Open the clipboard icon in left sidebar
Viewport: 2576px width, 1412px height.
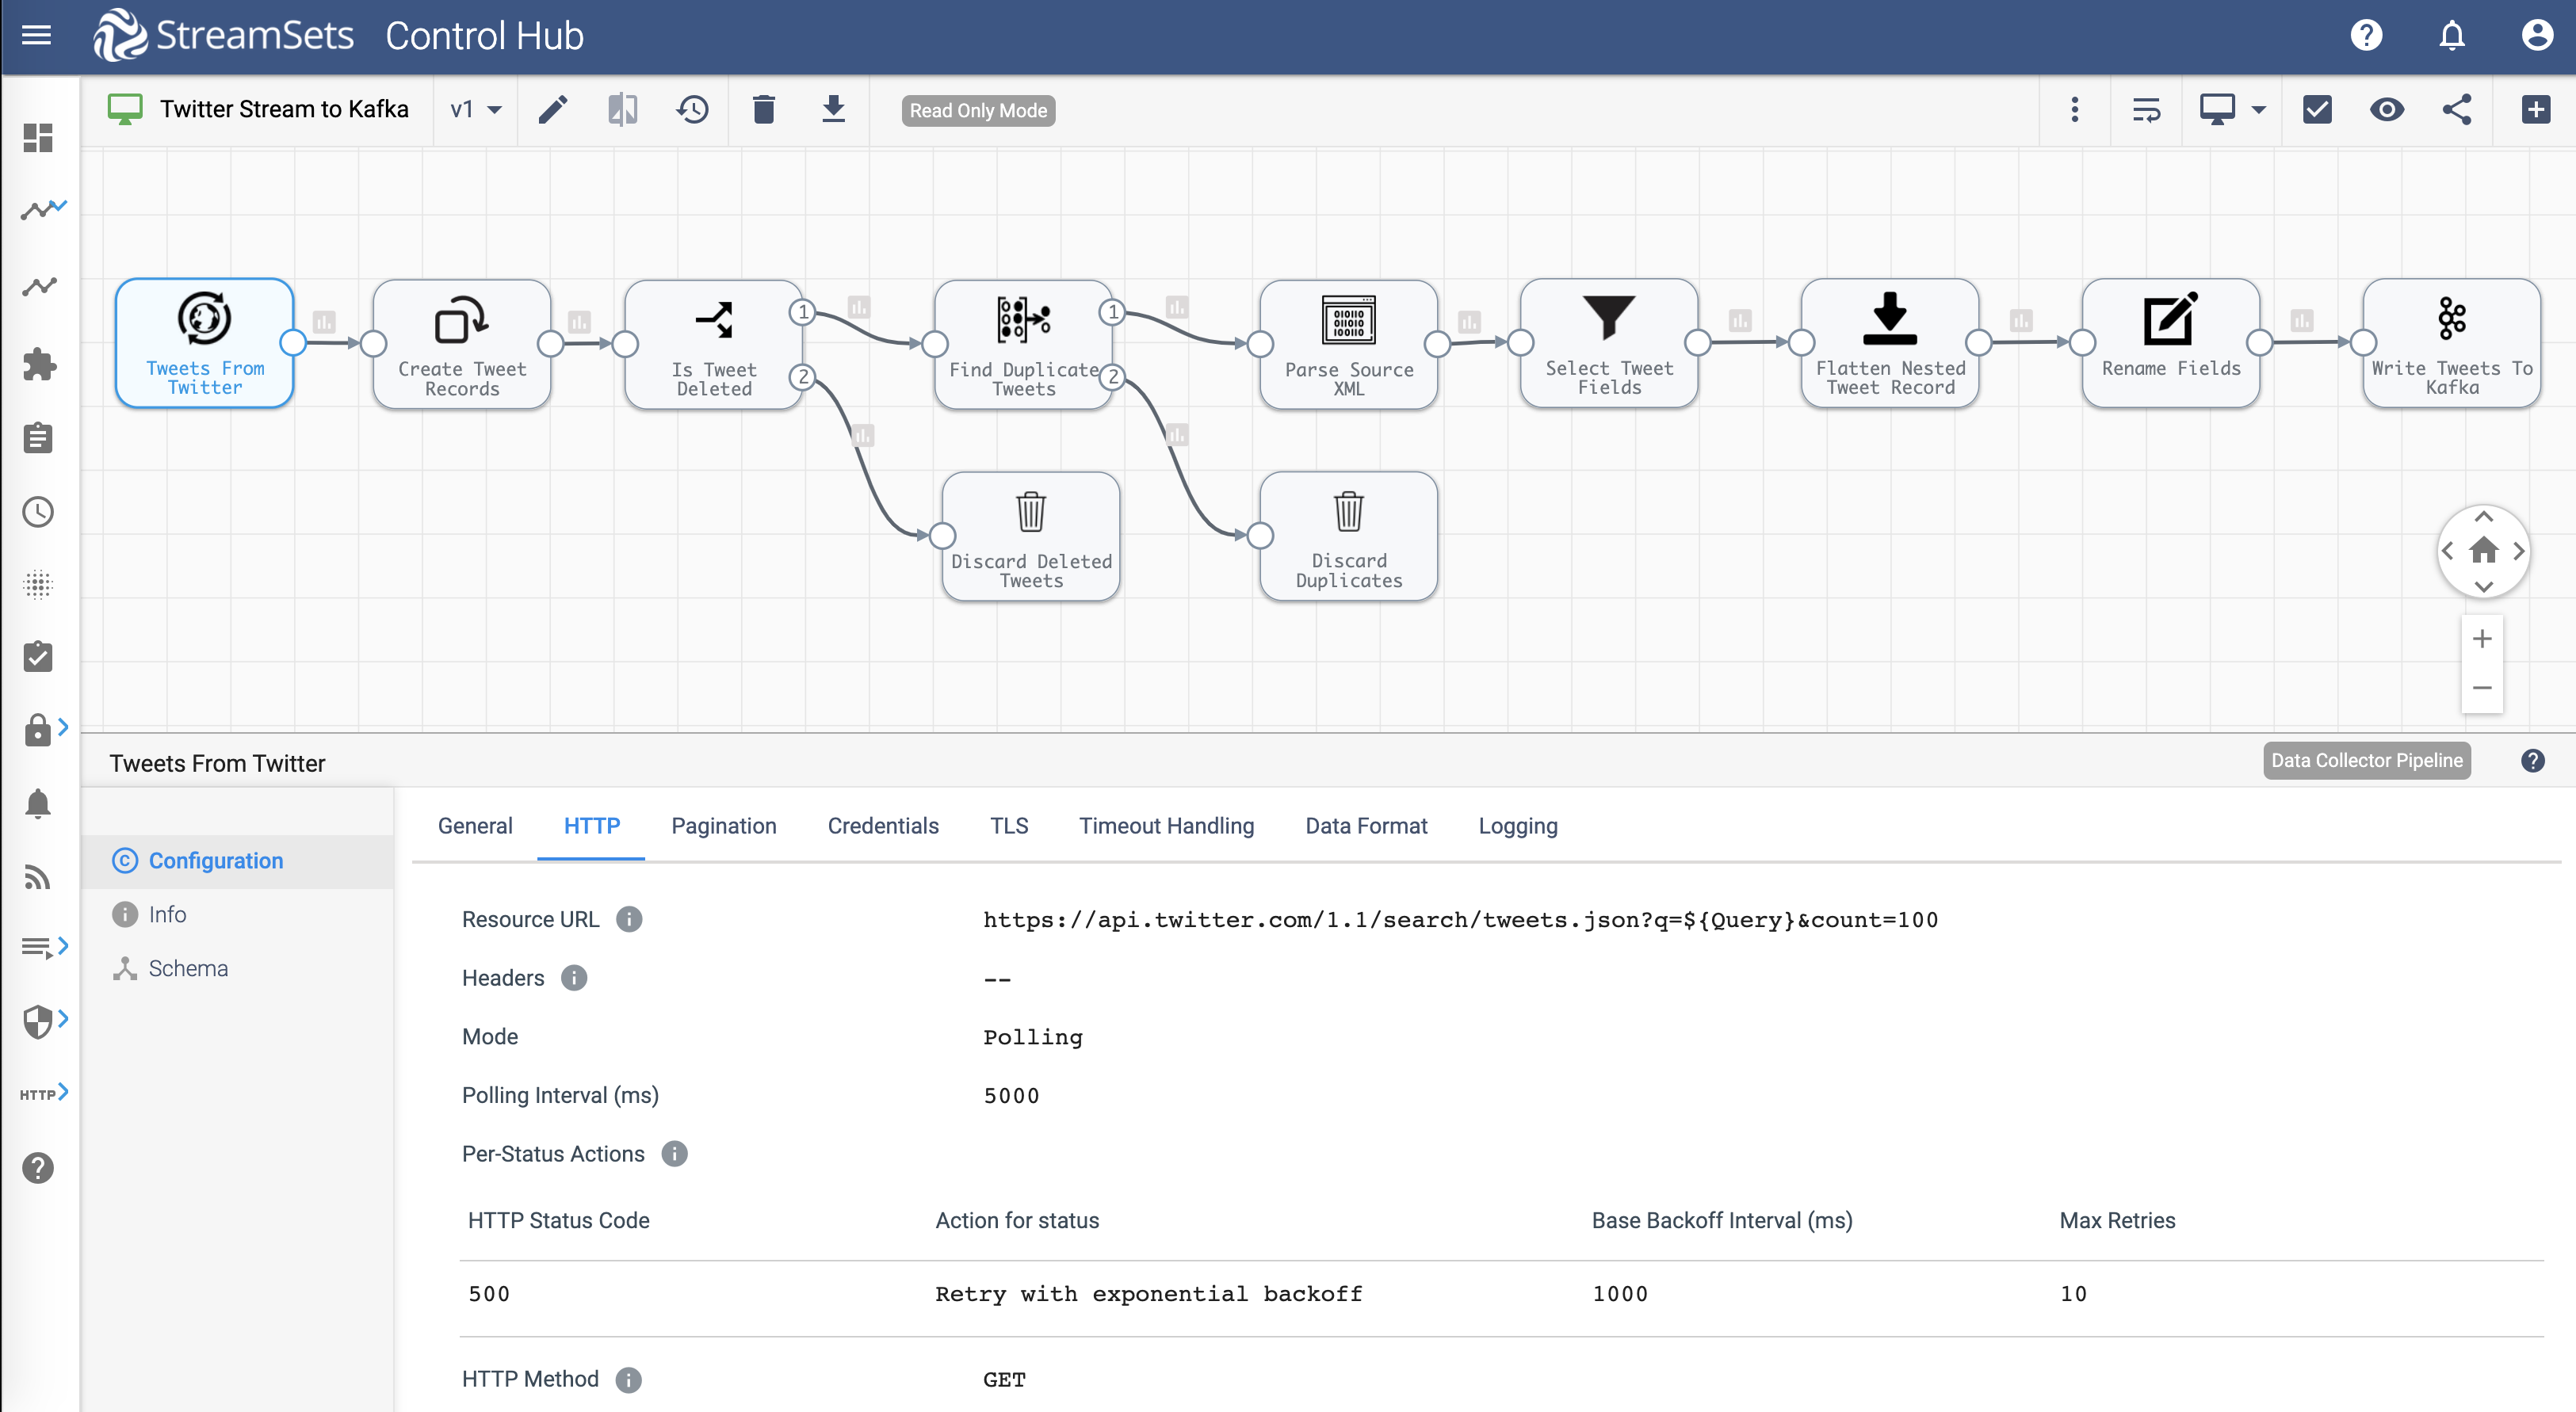(38, 438)
